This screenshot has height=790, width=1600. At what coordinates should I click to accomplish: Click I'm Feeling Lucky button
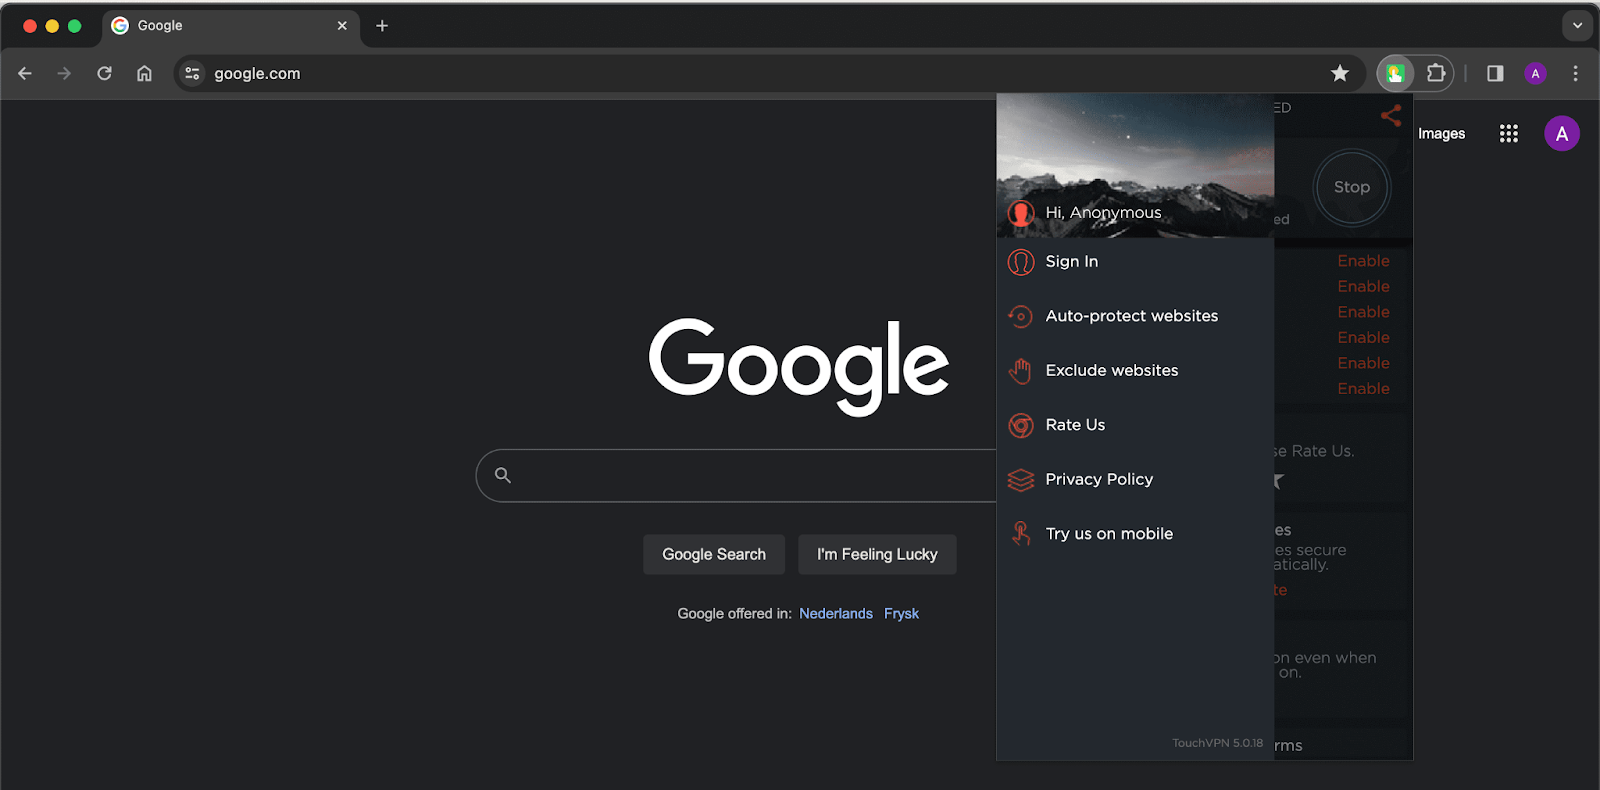point(877,554)
